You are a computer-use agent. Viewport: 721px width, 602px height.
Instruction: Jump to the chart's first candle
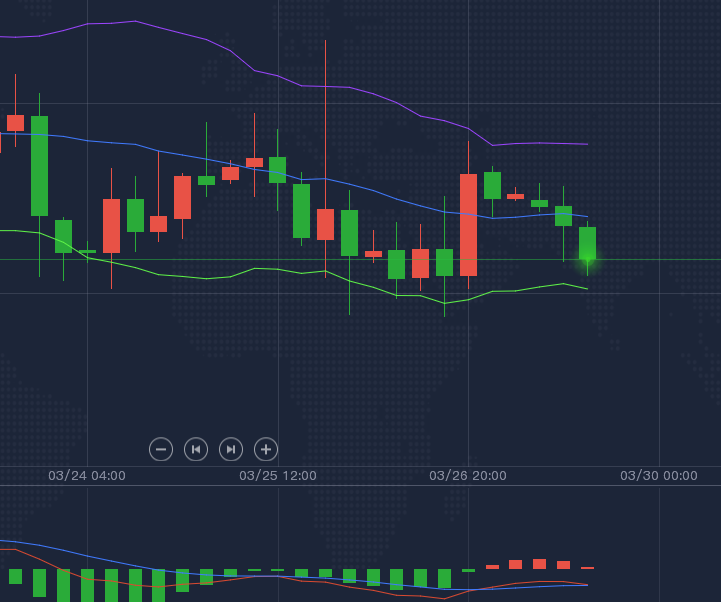[196, 449]
